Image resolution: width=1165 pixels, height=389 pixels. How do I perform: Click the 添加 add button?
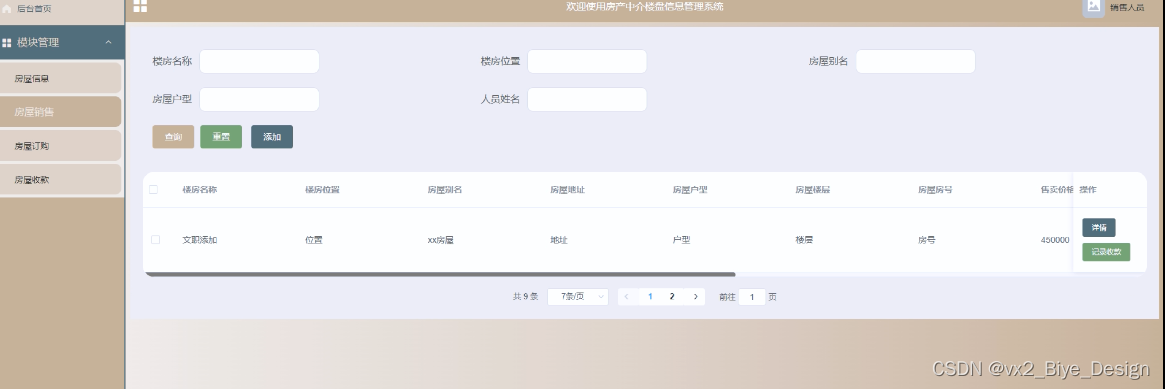[x=272, y=137]
